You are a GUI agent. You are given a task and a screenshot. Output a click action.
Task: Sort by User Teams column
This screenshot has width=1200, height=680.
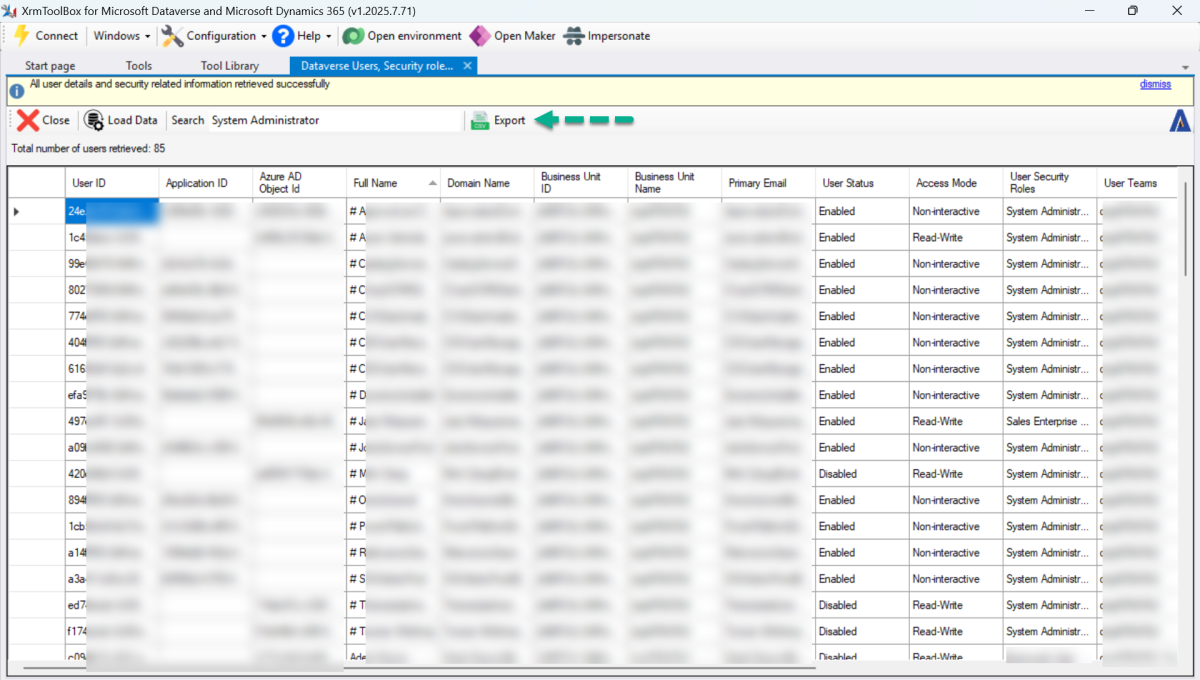pyautogui.click(x=1138, y=183)
